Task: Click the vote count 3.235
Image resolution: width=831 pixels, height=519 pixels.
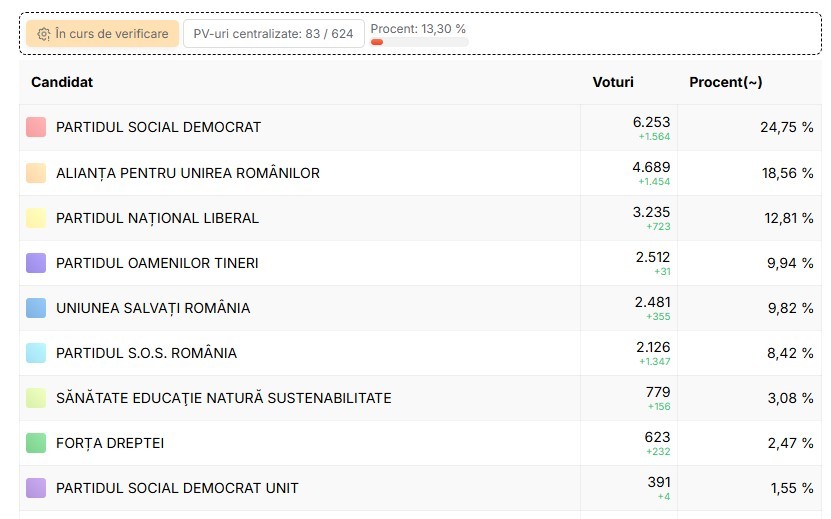Action: pos(651,213)
